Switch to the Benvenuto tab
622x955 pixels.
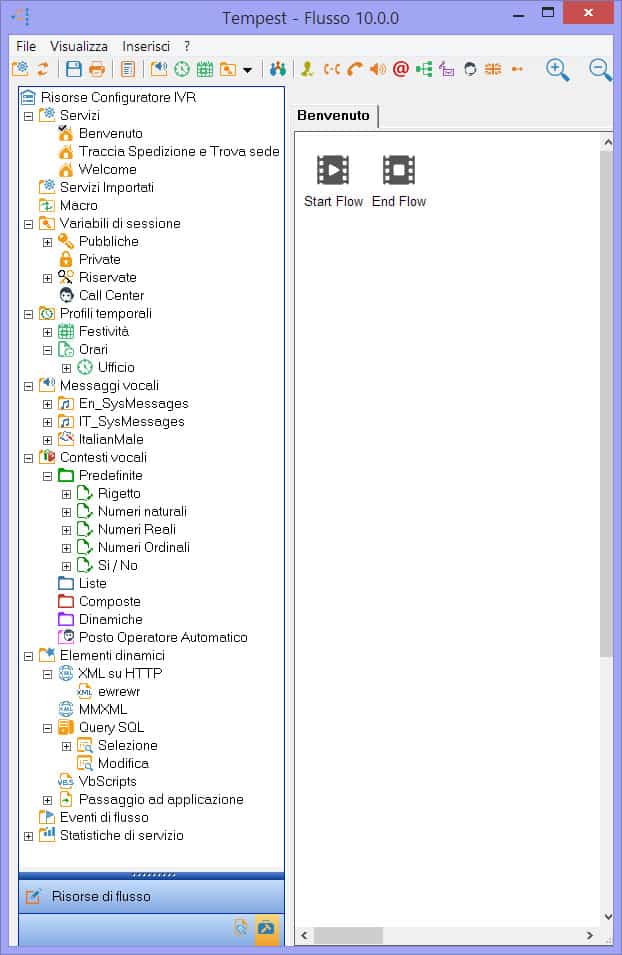tap(333, 116)
